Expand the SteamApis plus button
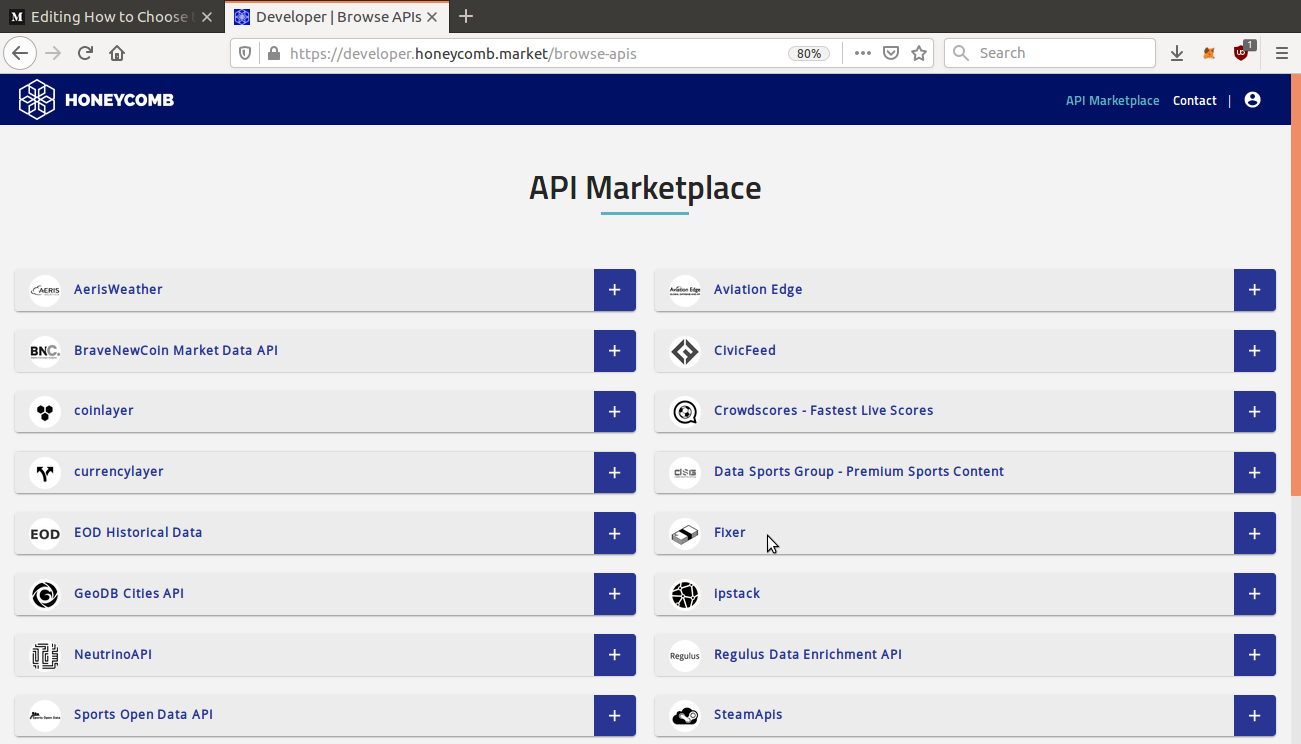 [x=1255, y=715]
